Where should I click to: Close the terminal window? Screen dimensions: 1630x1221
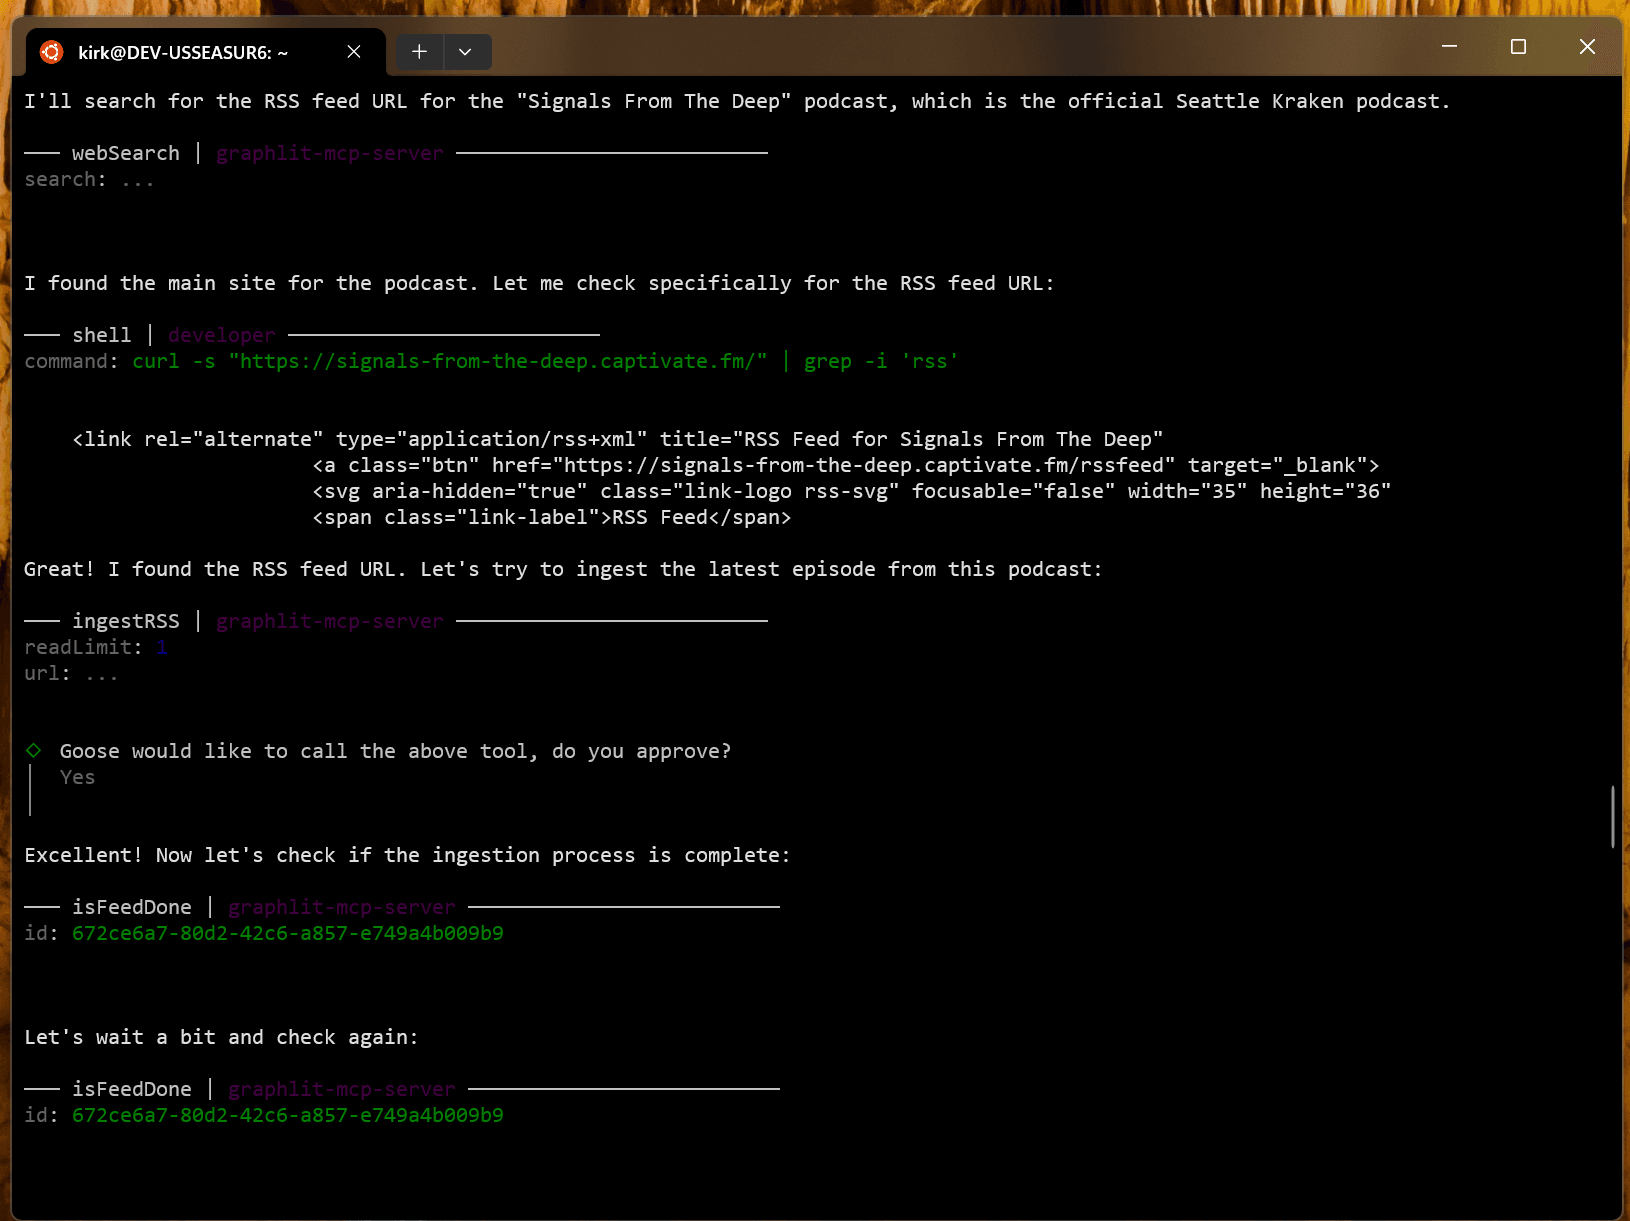click(1587, 47)
